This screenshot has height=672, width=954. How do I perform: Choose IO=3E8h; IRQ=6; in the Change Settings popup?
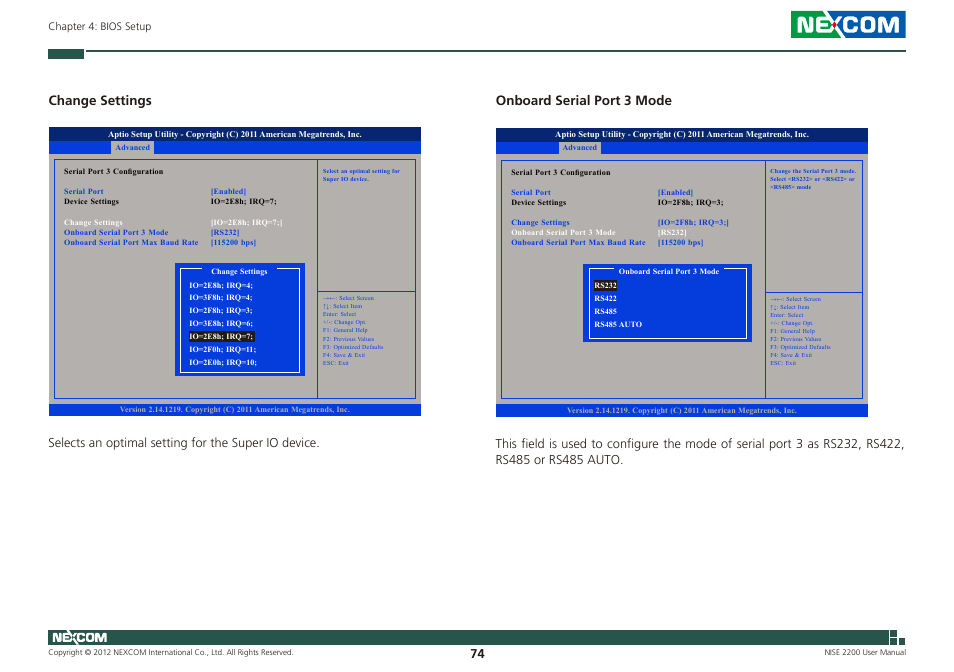click(x=220, y=324)
